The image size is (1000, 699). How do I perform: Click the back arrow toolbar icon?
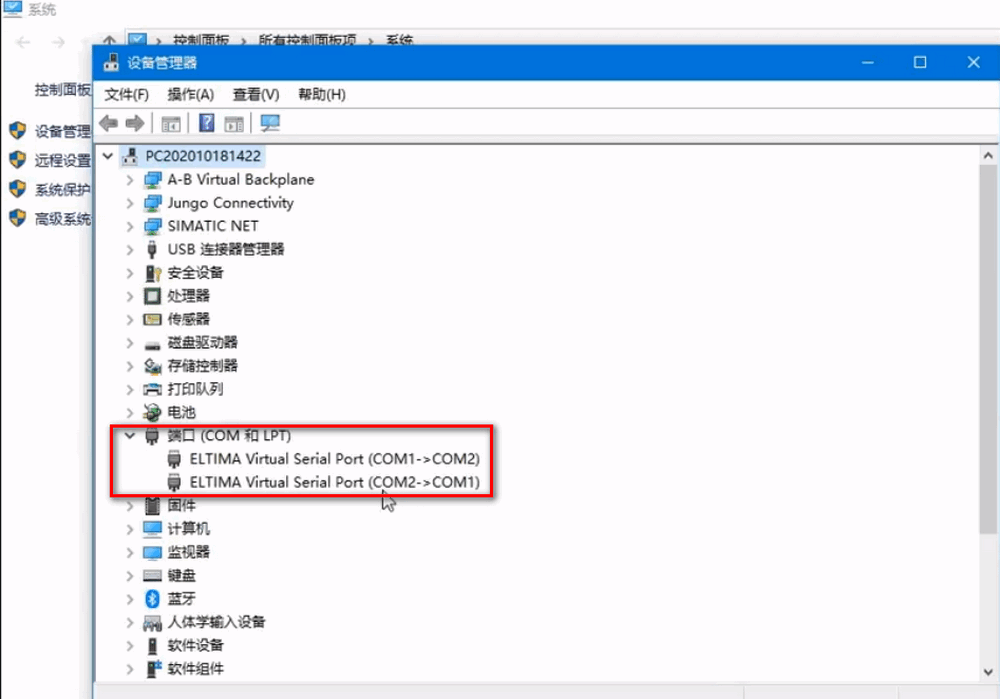click(109, 123)
